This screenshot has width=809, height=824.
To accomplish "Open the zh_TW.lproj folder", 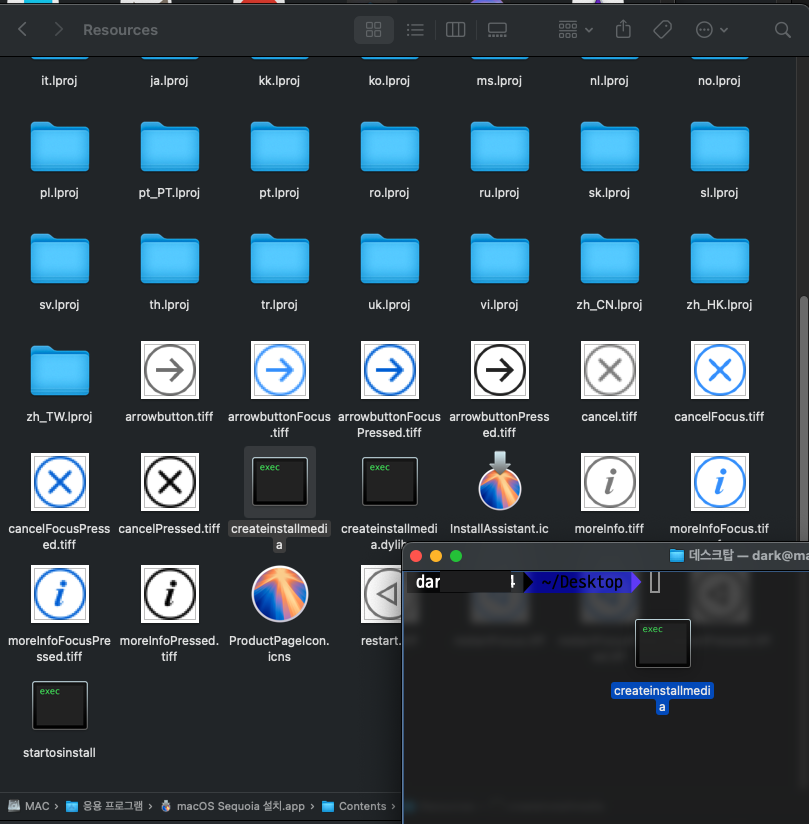I will 60,371.
